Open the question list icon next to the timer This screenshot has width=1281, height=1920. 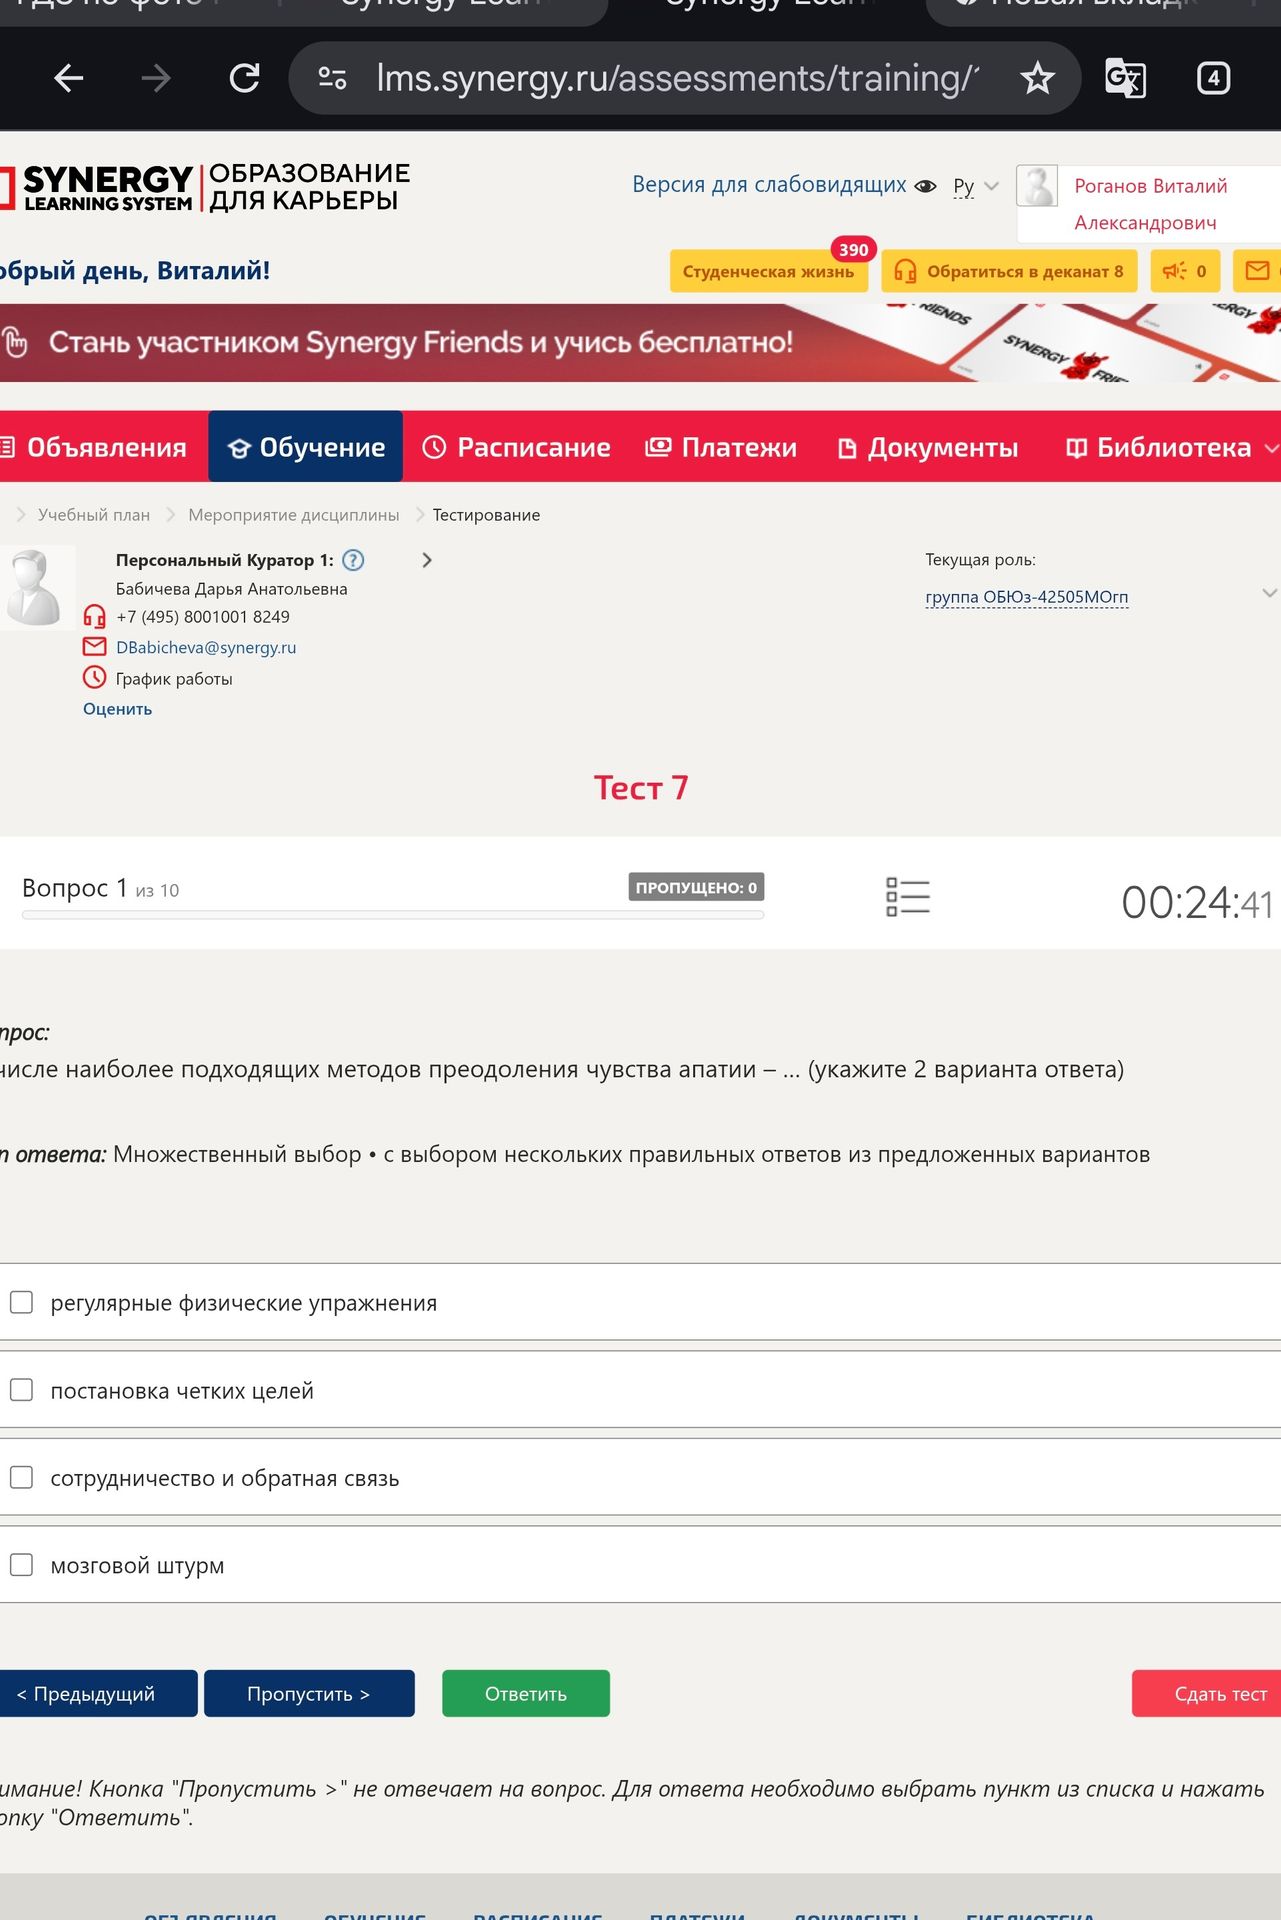pyautogui.click(x=908, y=897)
